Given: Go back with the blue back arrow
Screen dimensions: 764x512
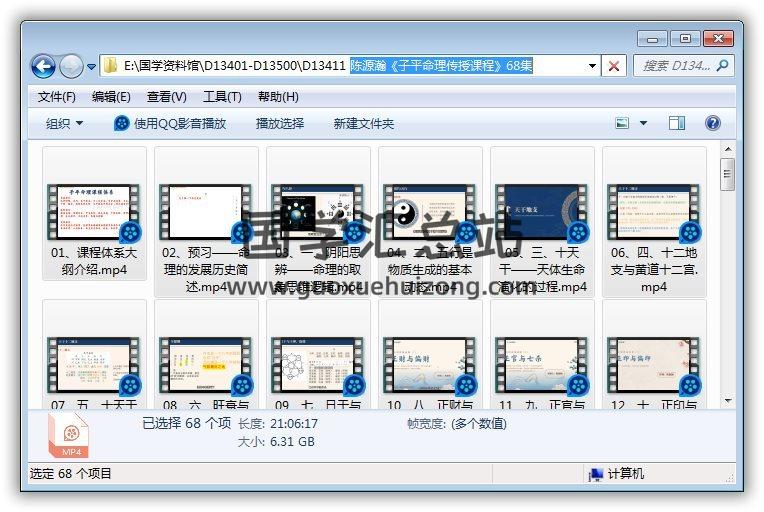Looking at the screenshot, I should 43,66.
